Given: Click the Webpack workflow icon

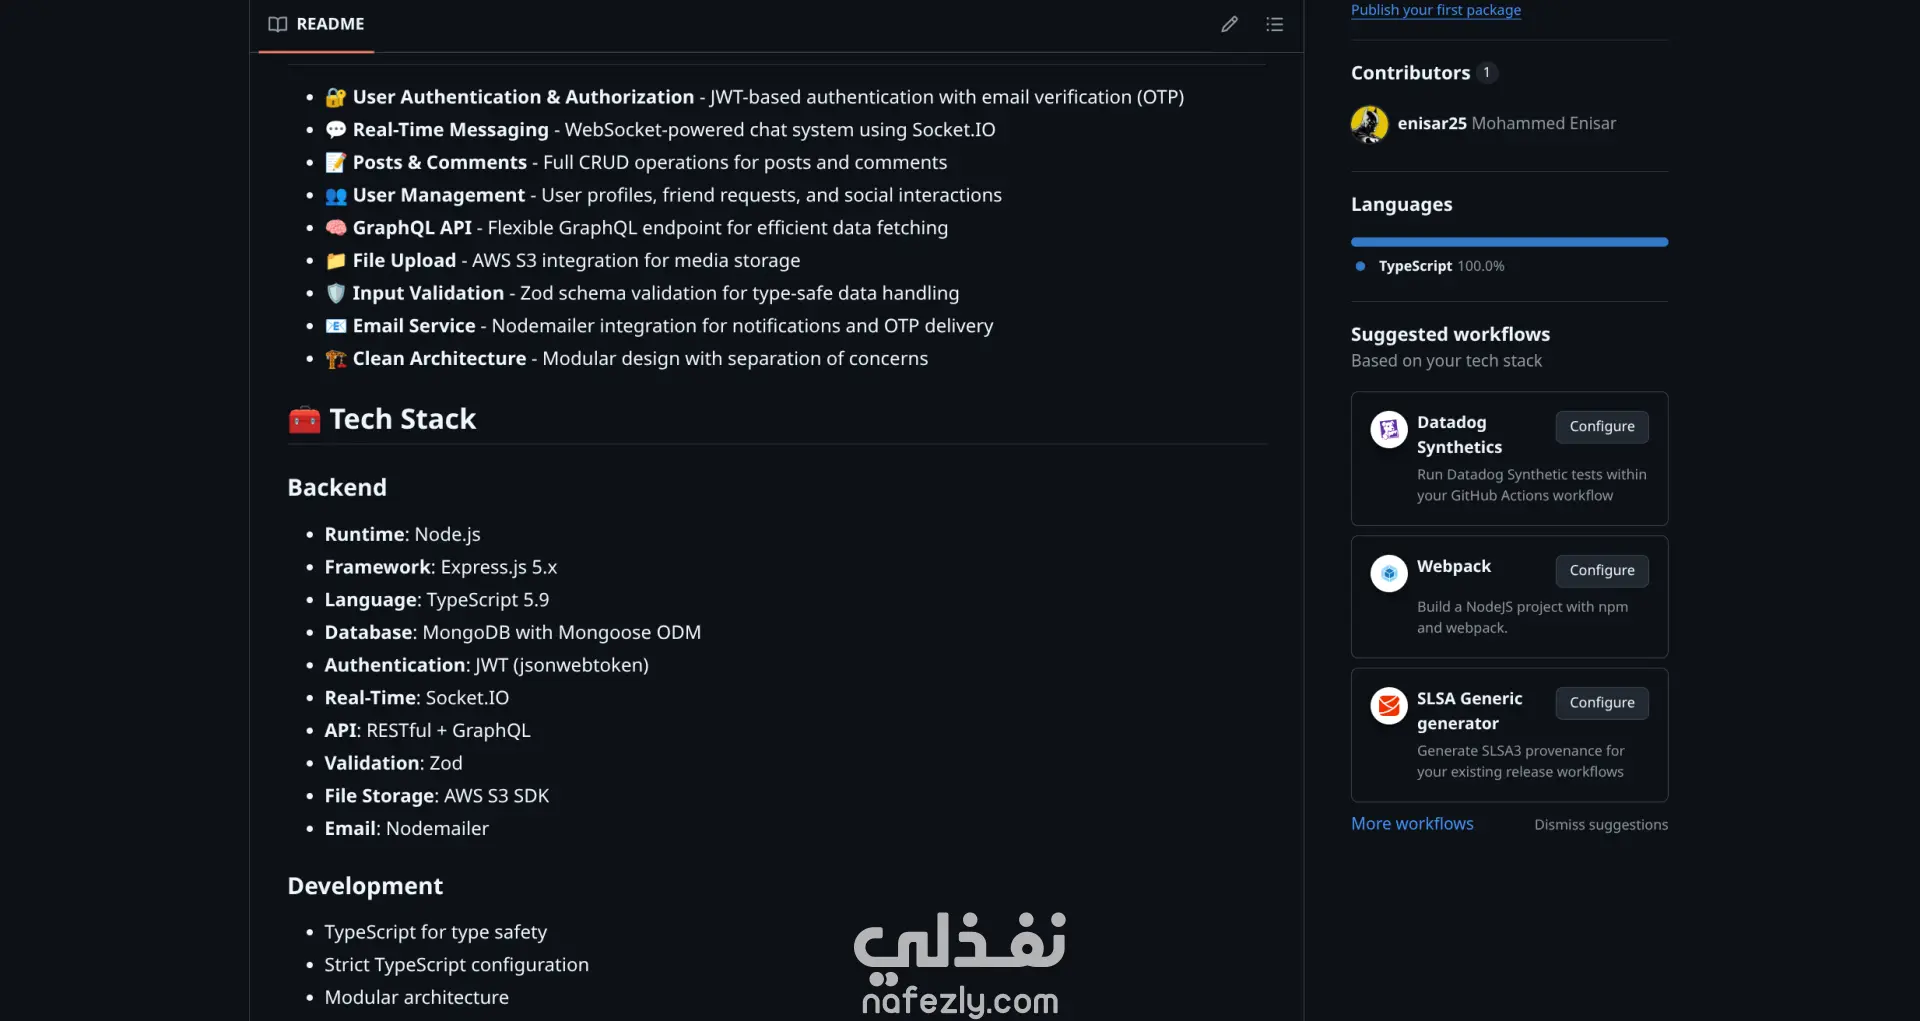Looking at the screenshot, I should [x=1388, y=574].
